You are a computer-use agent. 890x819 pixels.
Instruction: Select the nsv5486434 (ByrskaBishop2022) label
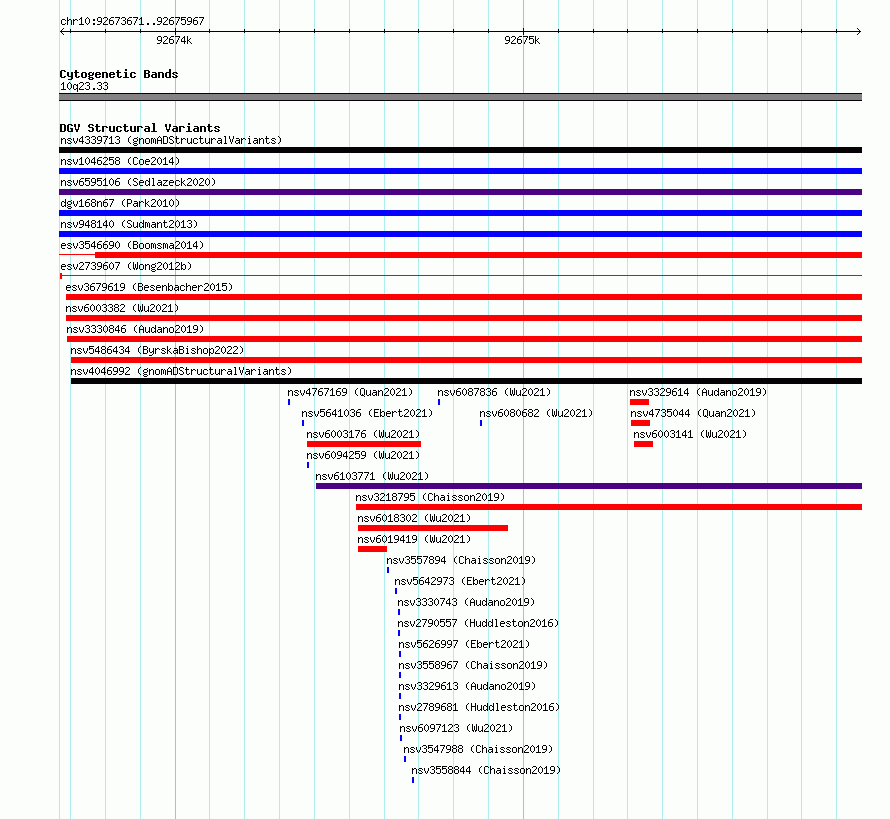click(157, 350)
